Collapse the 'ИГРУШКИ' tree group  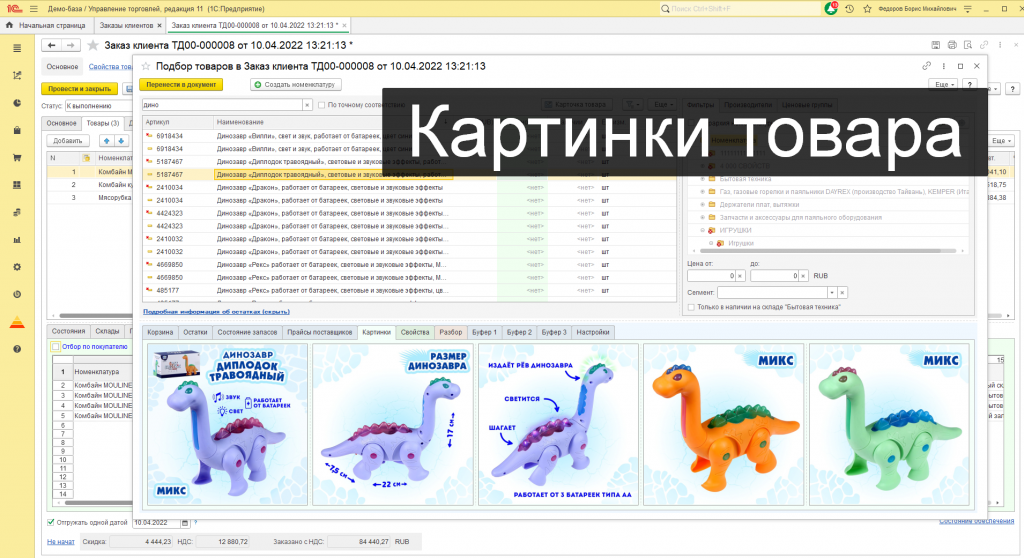pos(703,230)
